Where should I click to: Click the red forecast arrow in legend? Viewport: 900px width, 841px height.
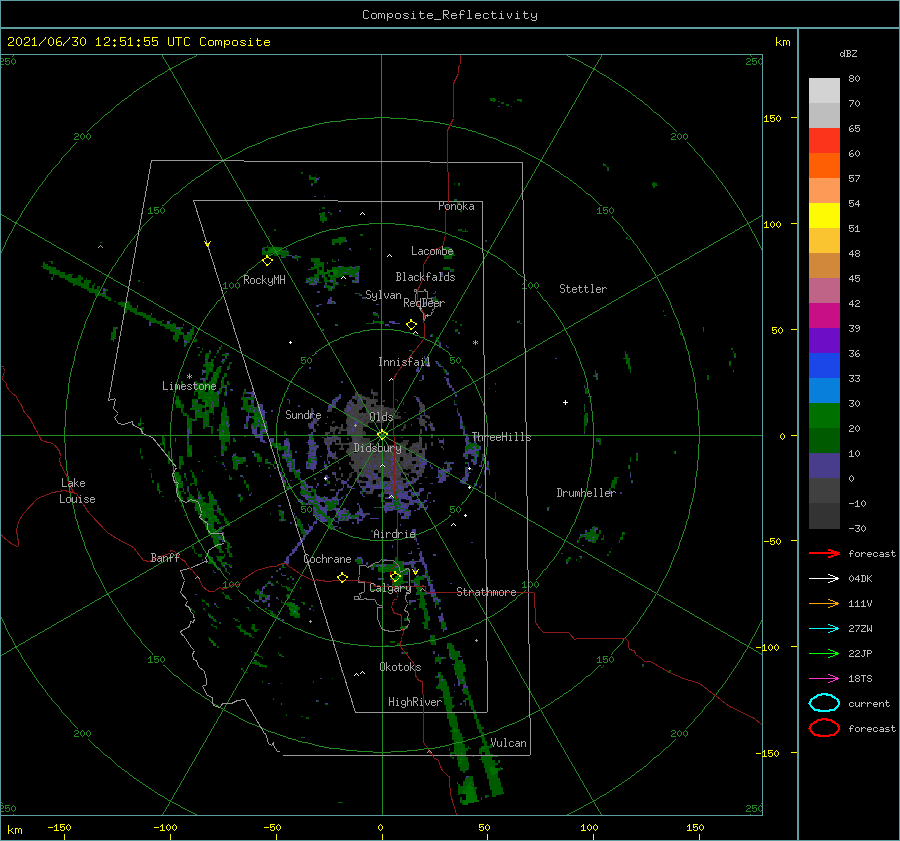[824, 553]
